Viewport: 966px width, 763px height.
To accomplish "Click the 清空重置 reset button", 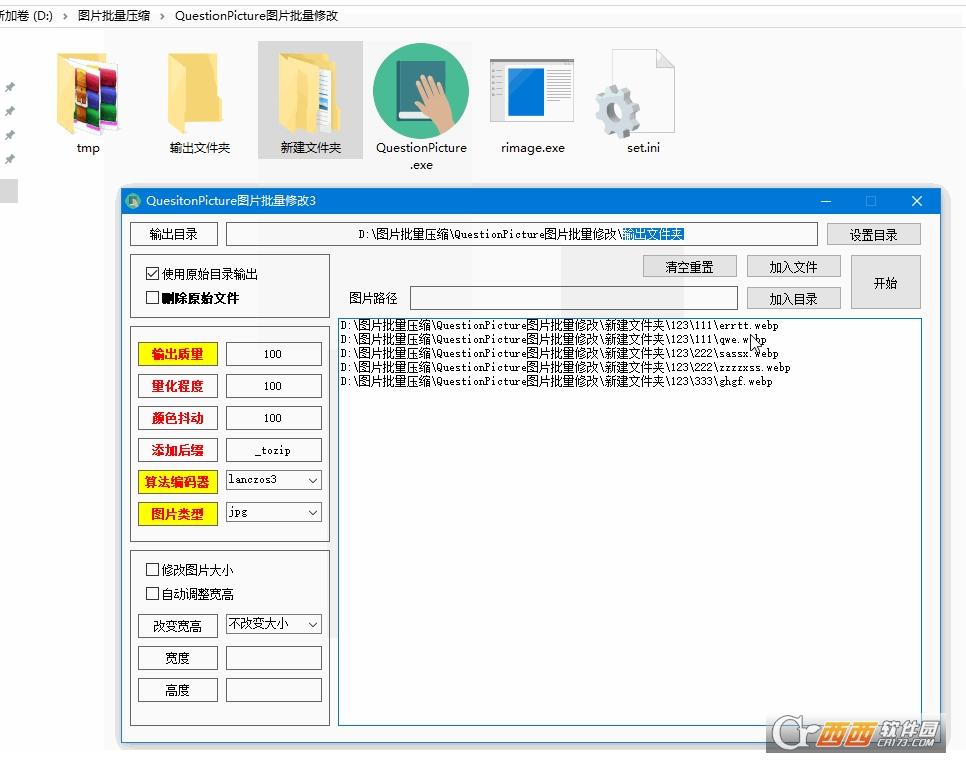I will coord(689,266).
